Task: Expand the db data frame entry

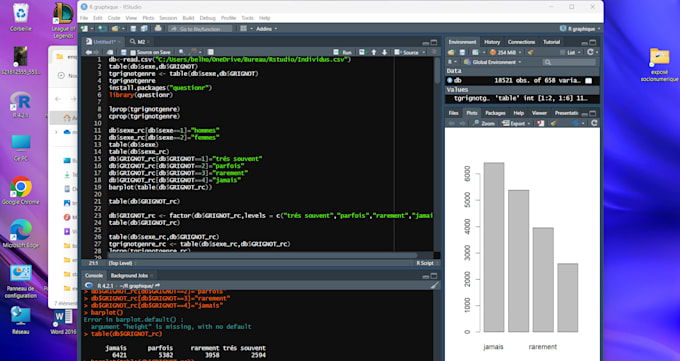Action: (x=450, y=80)
